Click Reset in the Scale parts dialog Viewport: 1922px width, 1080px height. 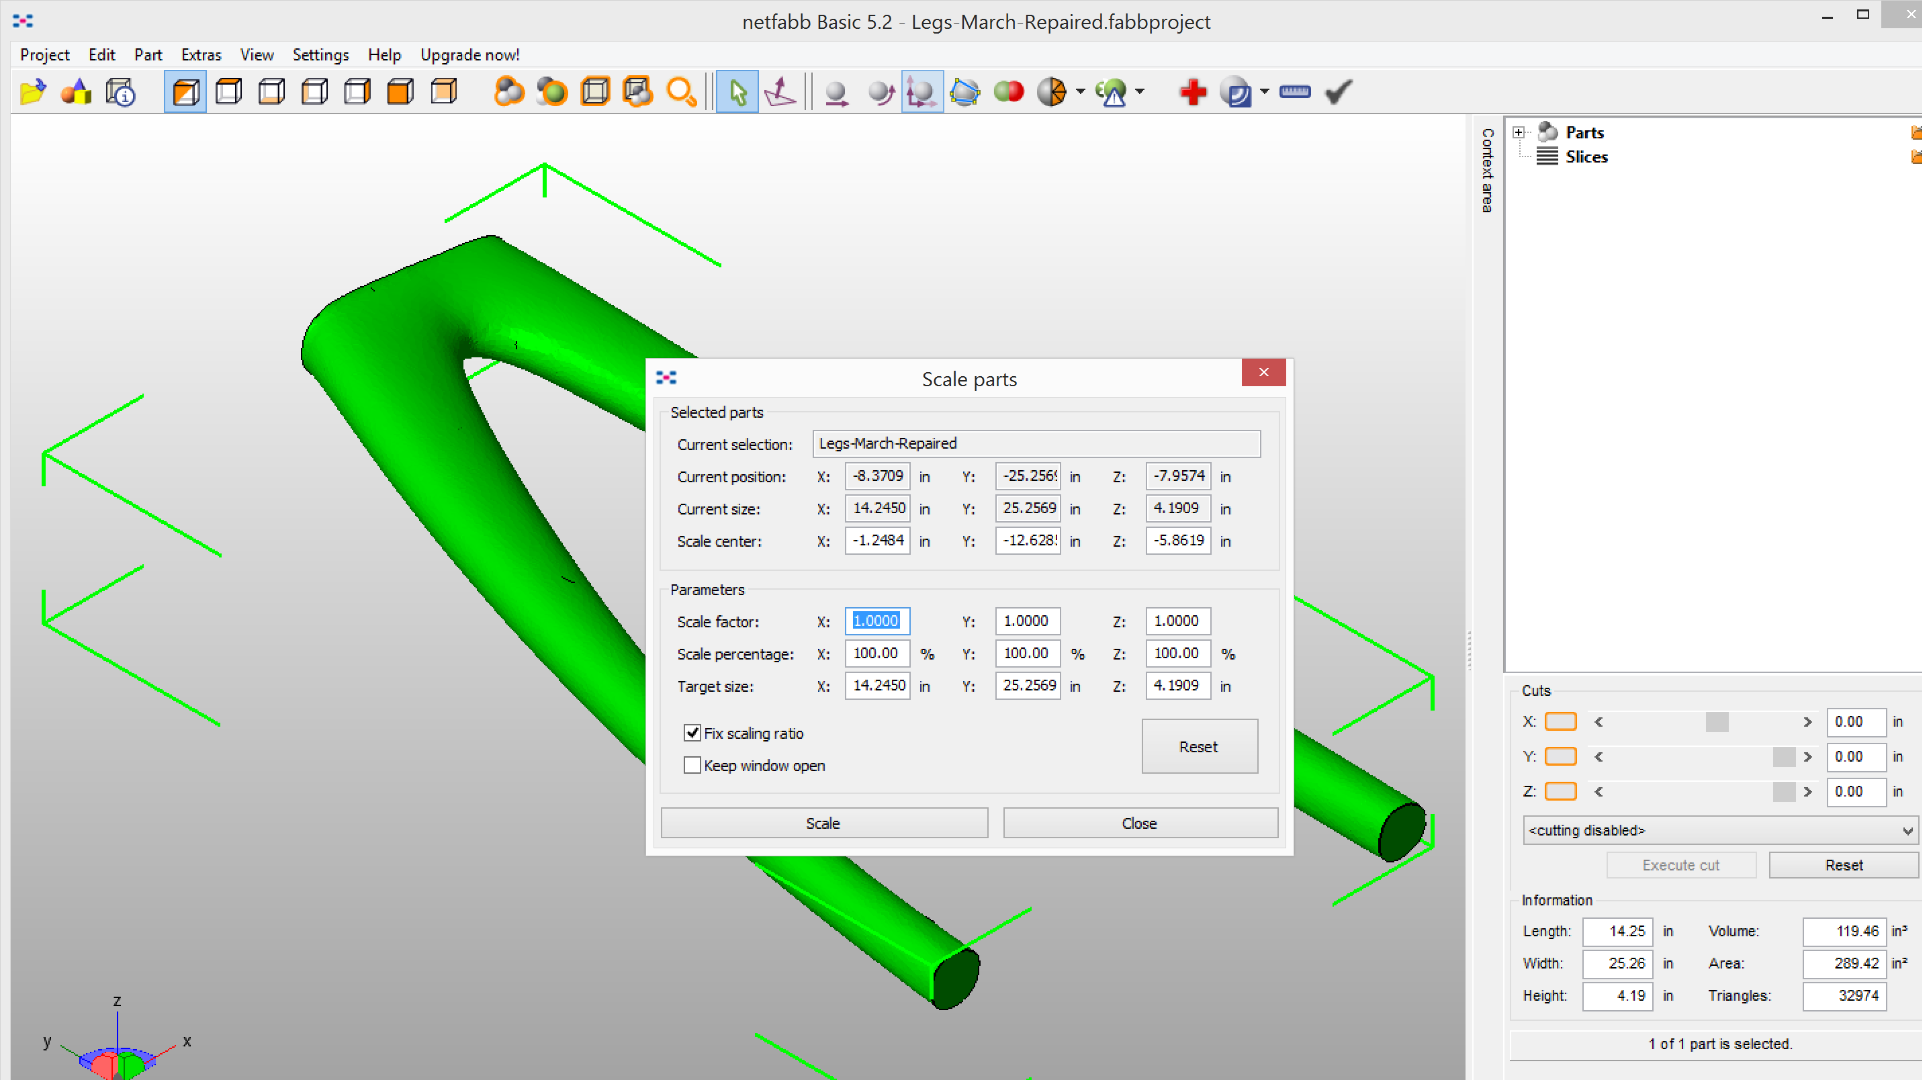tap(1199, 746)
